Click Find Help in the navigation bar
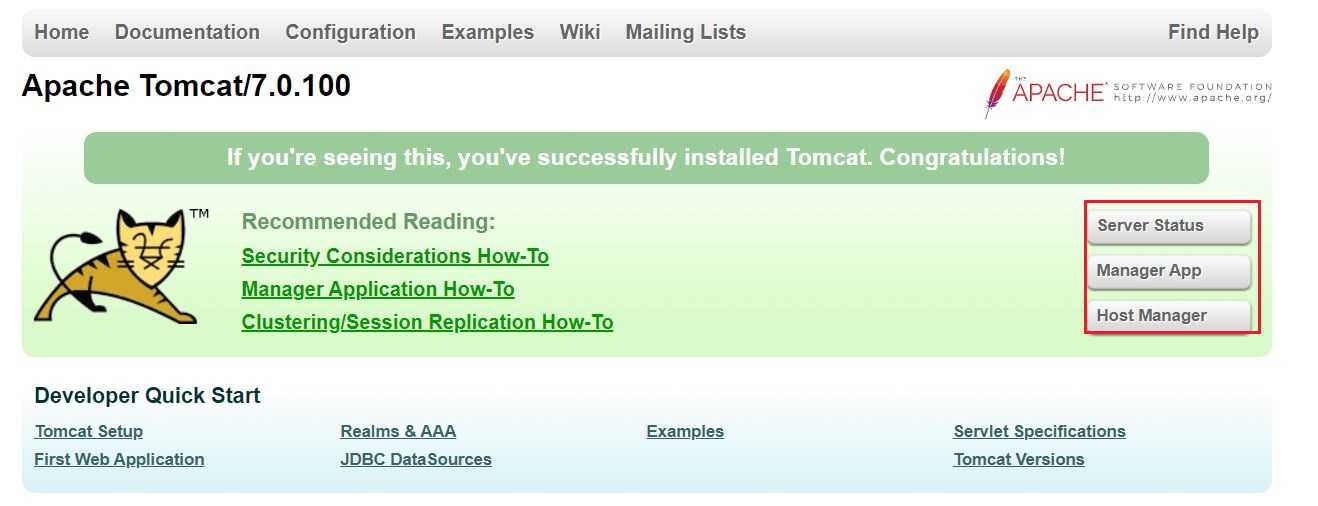Screen dimensions: 1318x506 pyautogui.click(x=1213, y=32)
